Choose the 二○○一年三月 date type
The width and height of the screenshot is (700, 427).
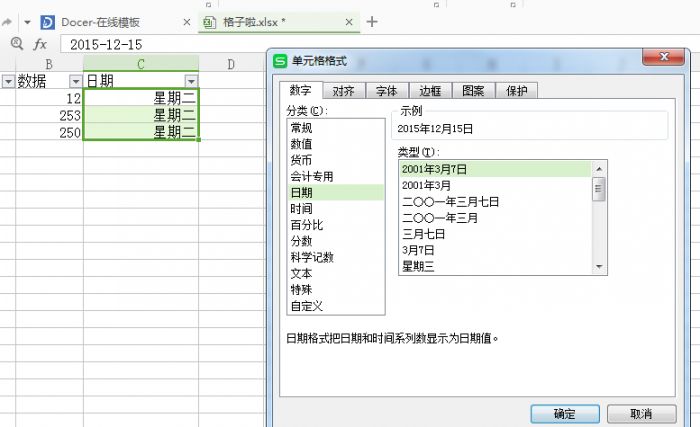point(496,218)
